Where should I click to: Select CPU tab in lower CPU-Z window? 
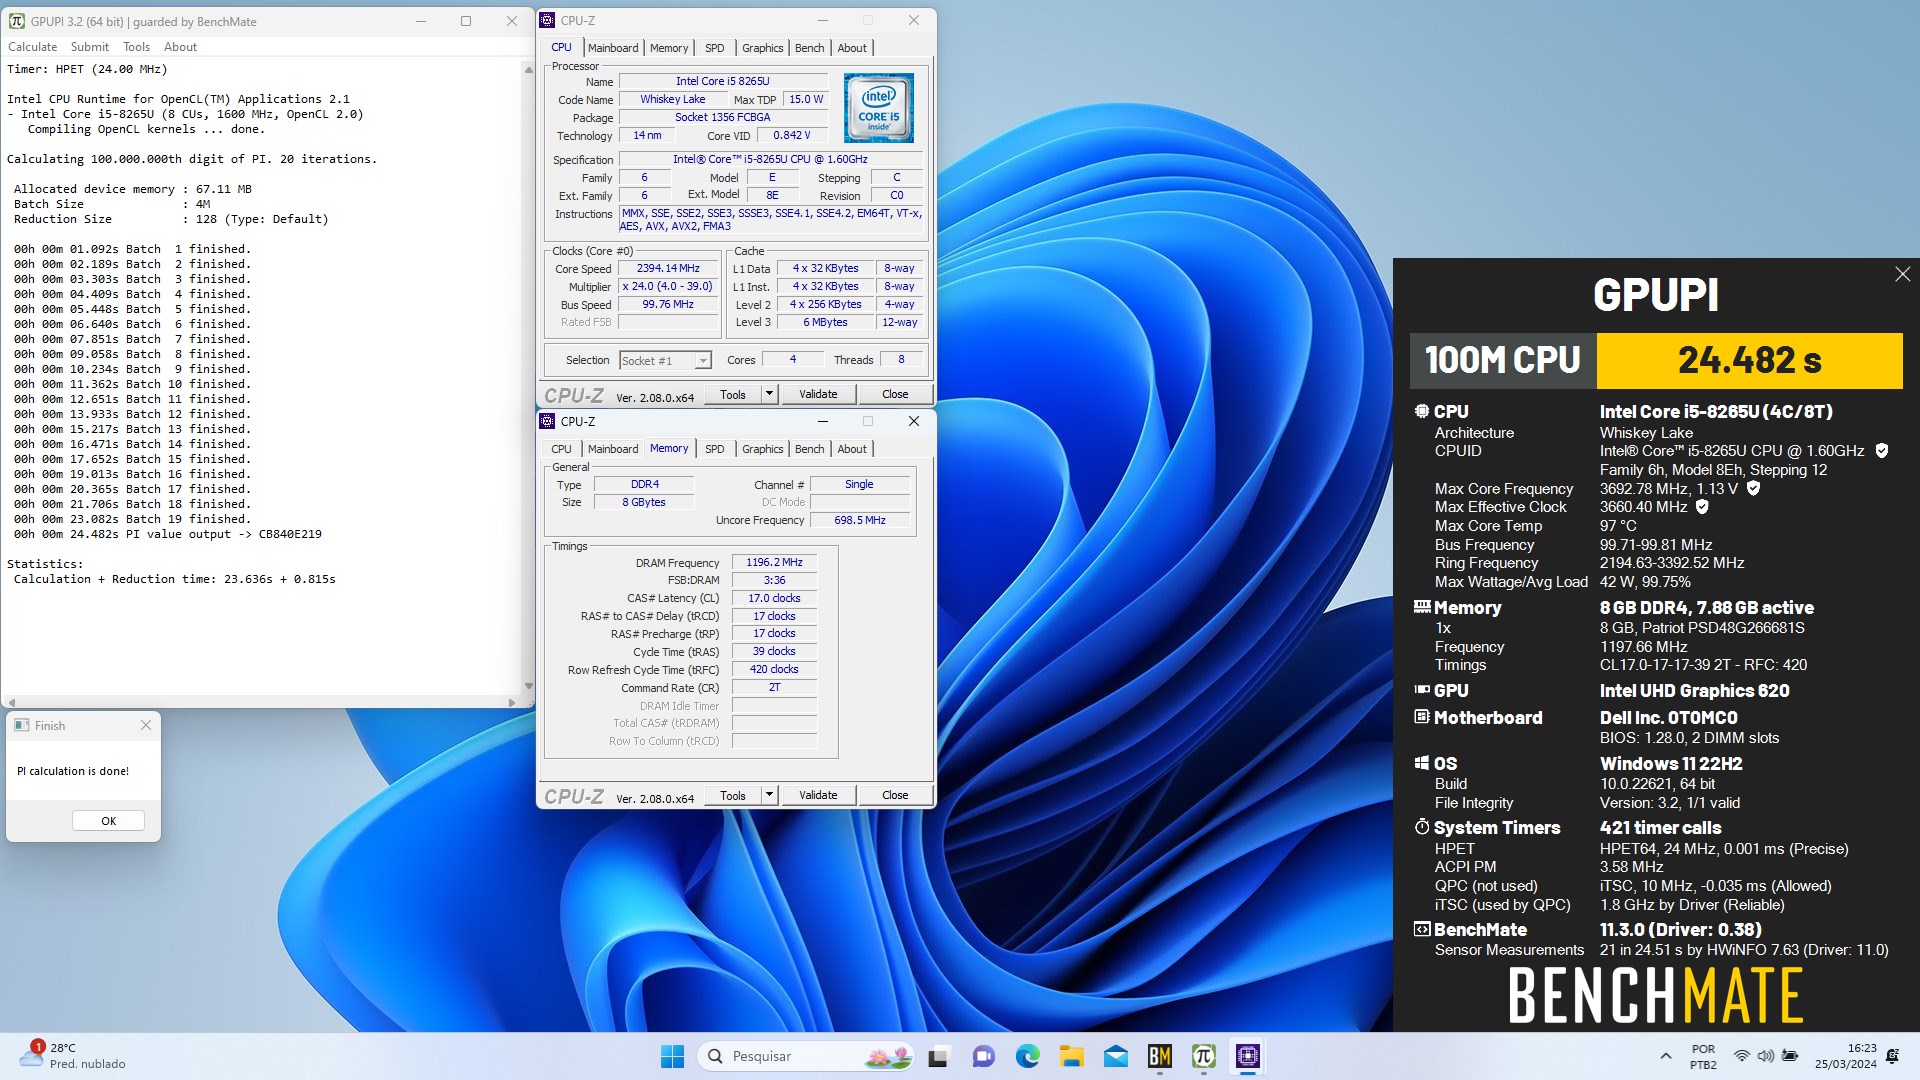(561, 449)
